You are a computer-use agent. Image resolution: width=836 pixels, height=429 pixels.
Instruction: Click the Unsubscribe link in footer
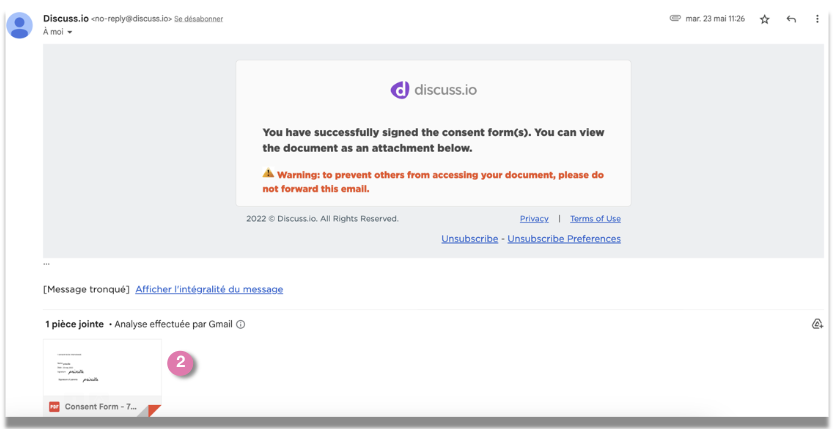coord(469,239)
